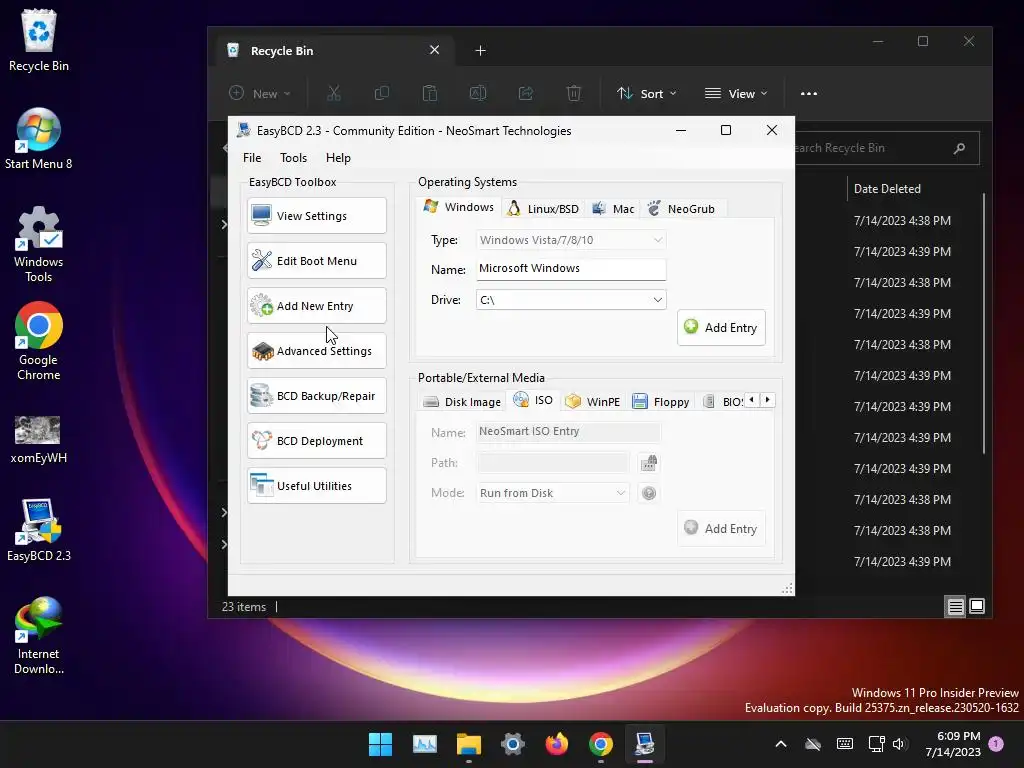Click the Name field containing Microsoft Windows

pos(571,269)
